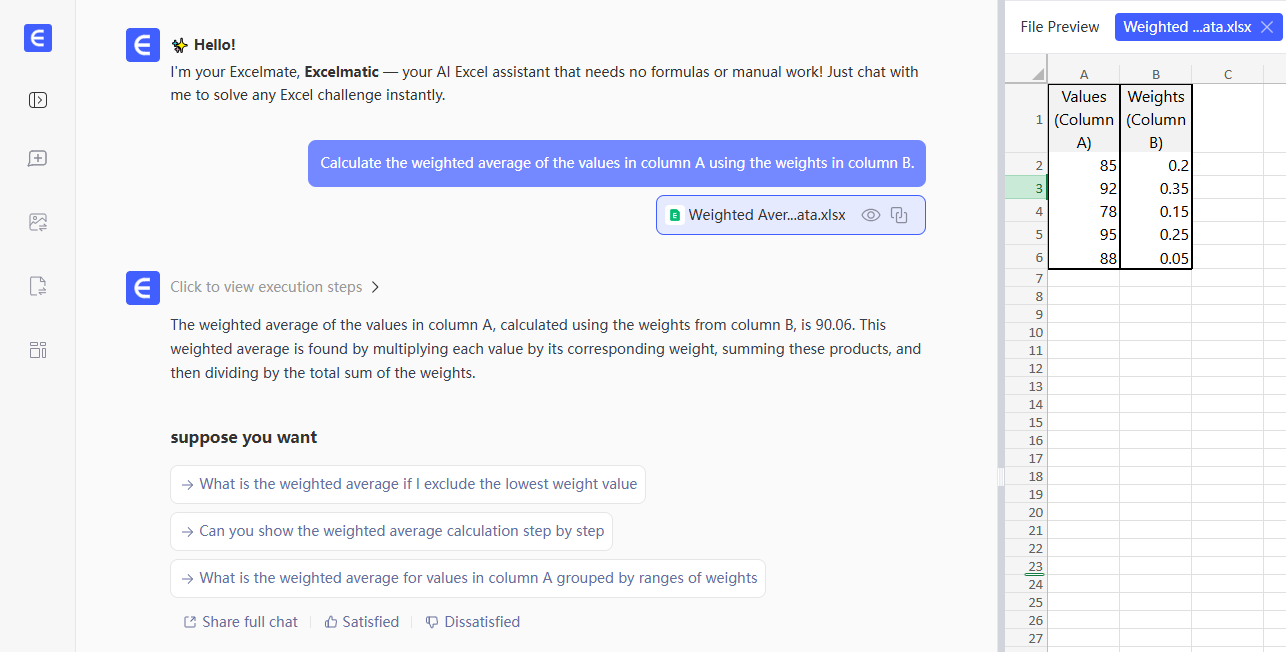Choose the exclude lowest weight value suggestion

pos(408,484)
